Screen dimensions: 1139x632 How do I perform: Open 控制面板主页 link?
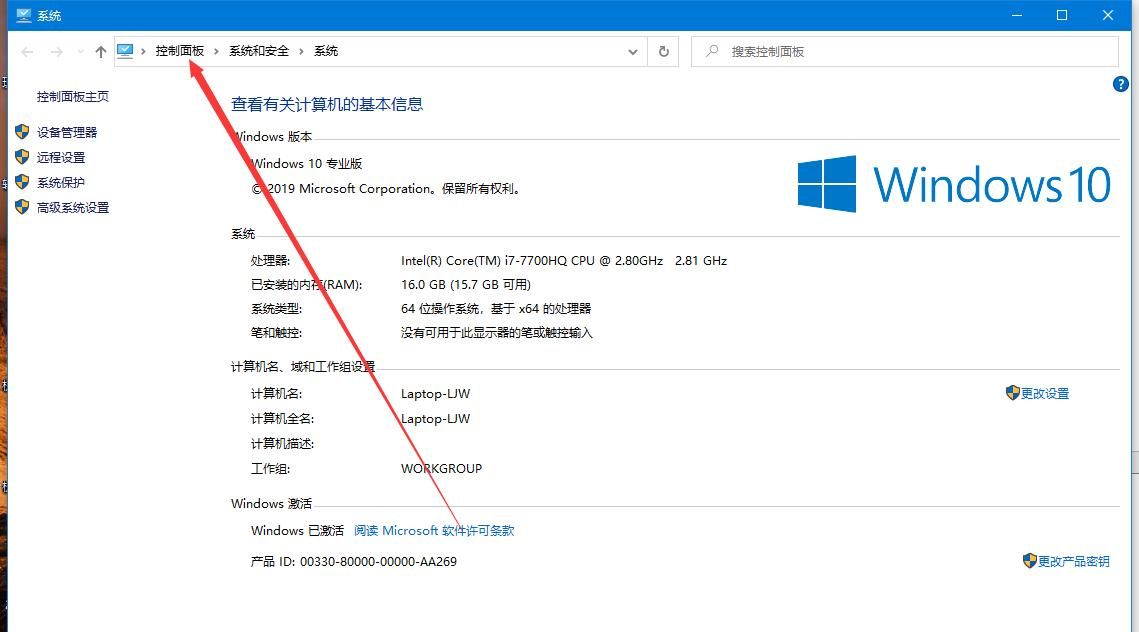[73, 97]
